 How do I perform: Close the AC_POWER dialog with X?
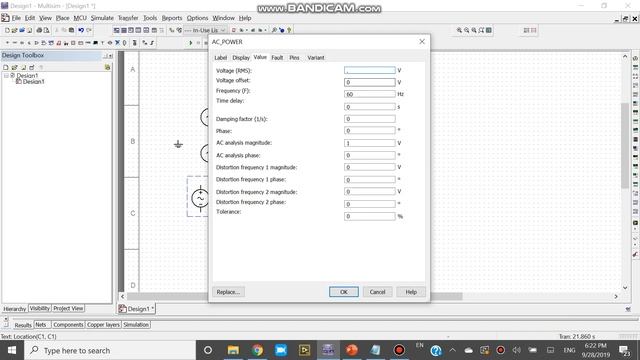click(x=422, y=42)
